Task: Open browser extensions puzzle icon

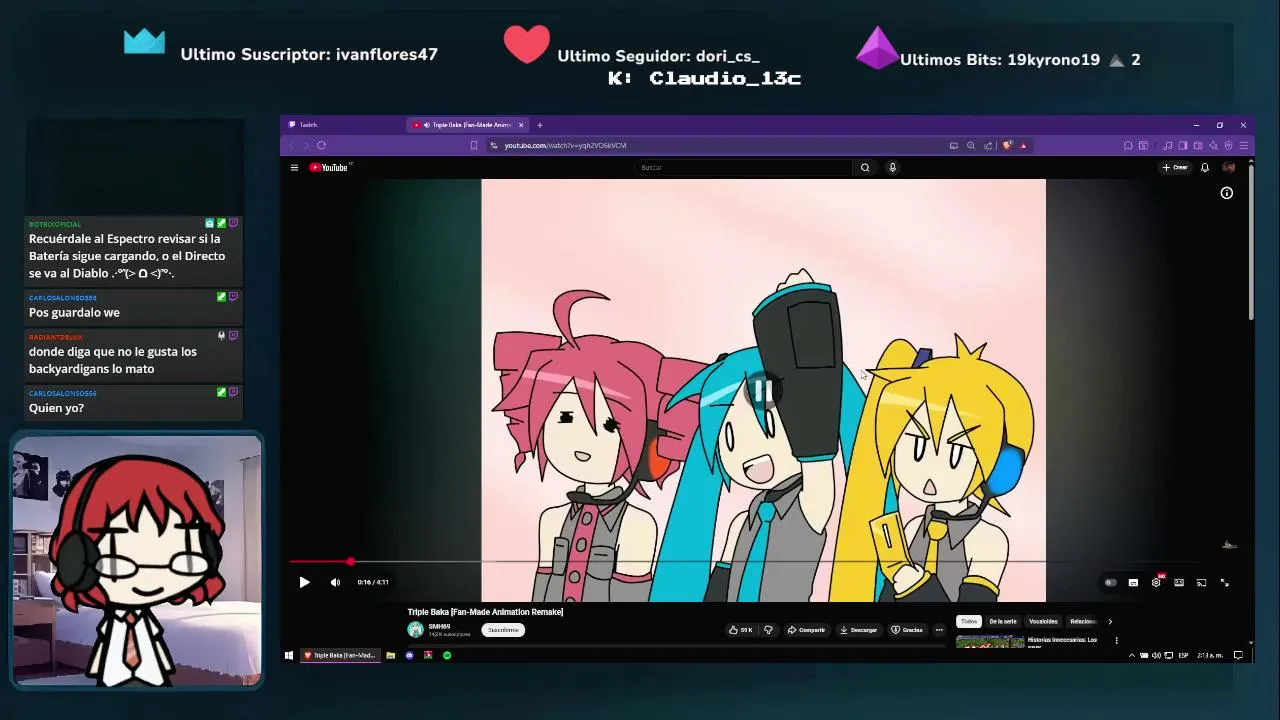Action: coord(1128,146)
